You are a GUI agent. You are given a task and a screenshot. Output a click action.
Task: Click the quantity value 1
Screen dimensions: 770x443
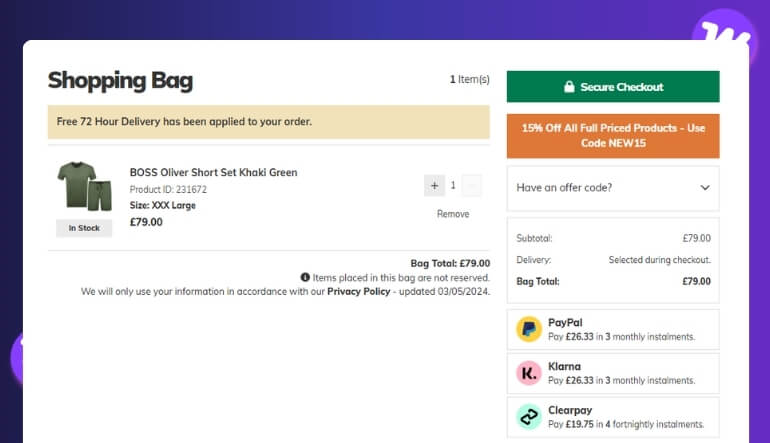click(x=453, y=185)
